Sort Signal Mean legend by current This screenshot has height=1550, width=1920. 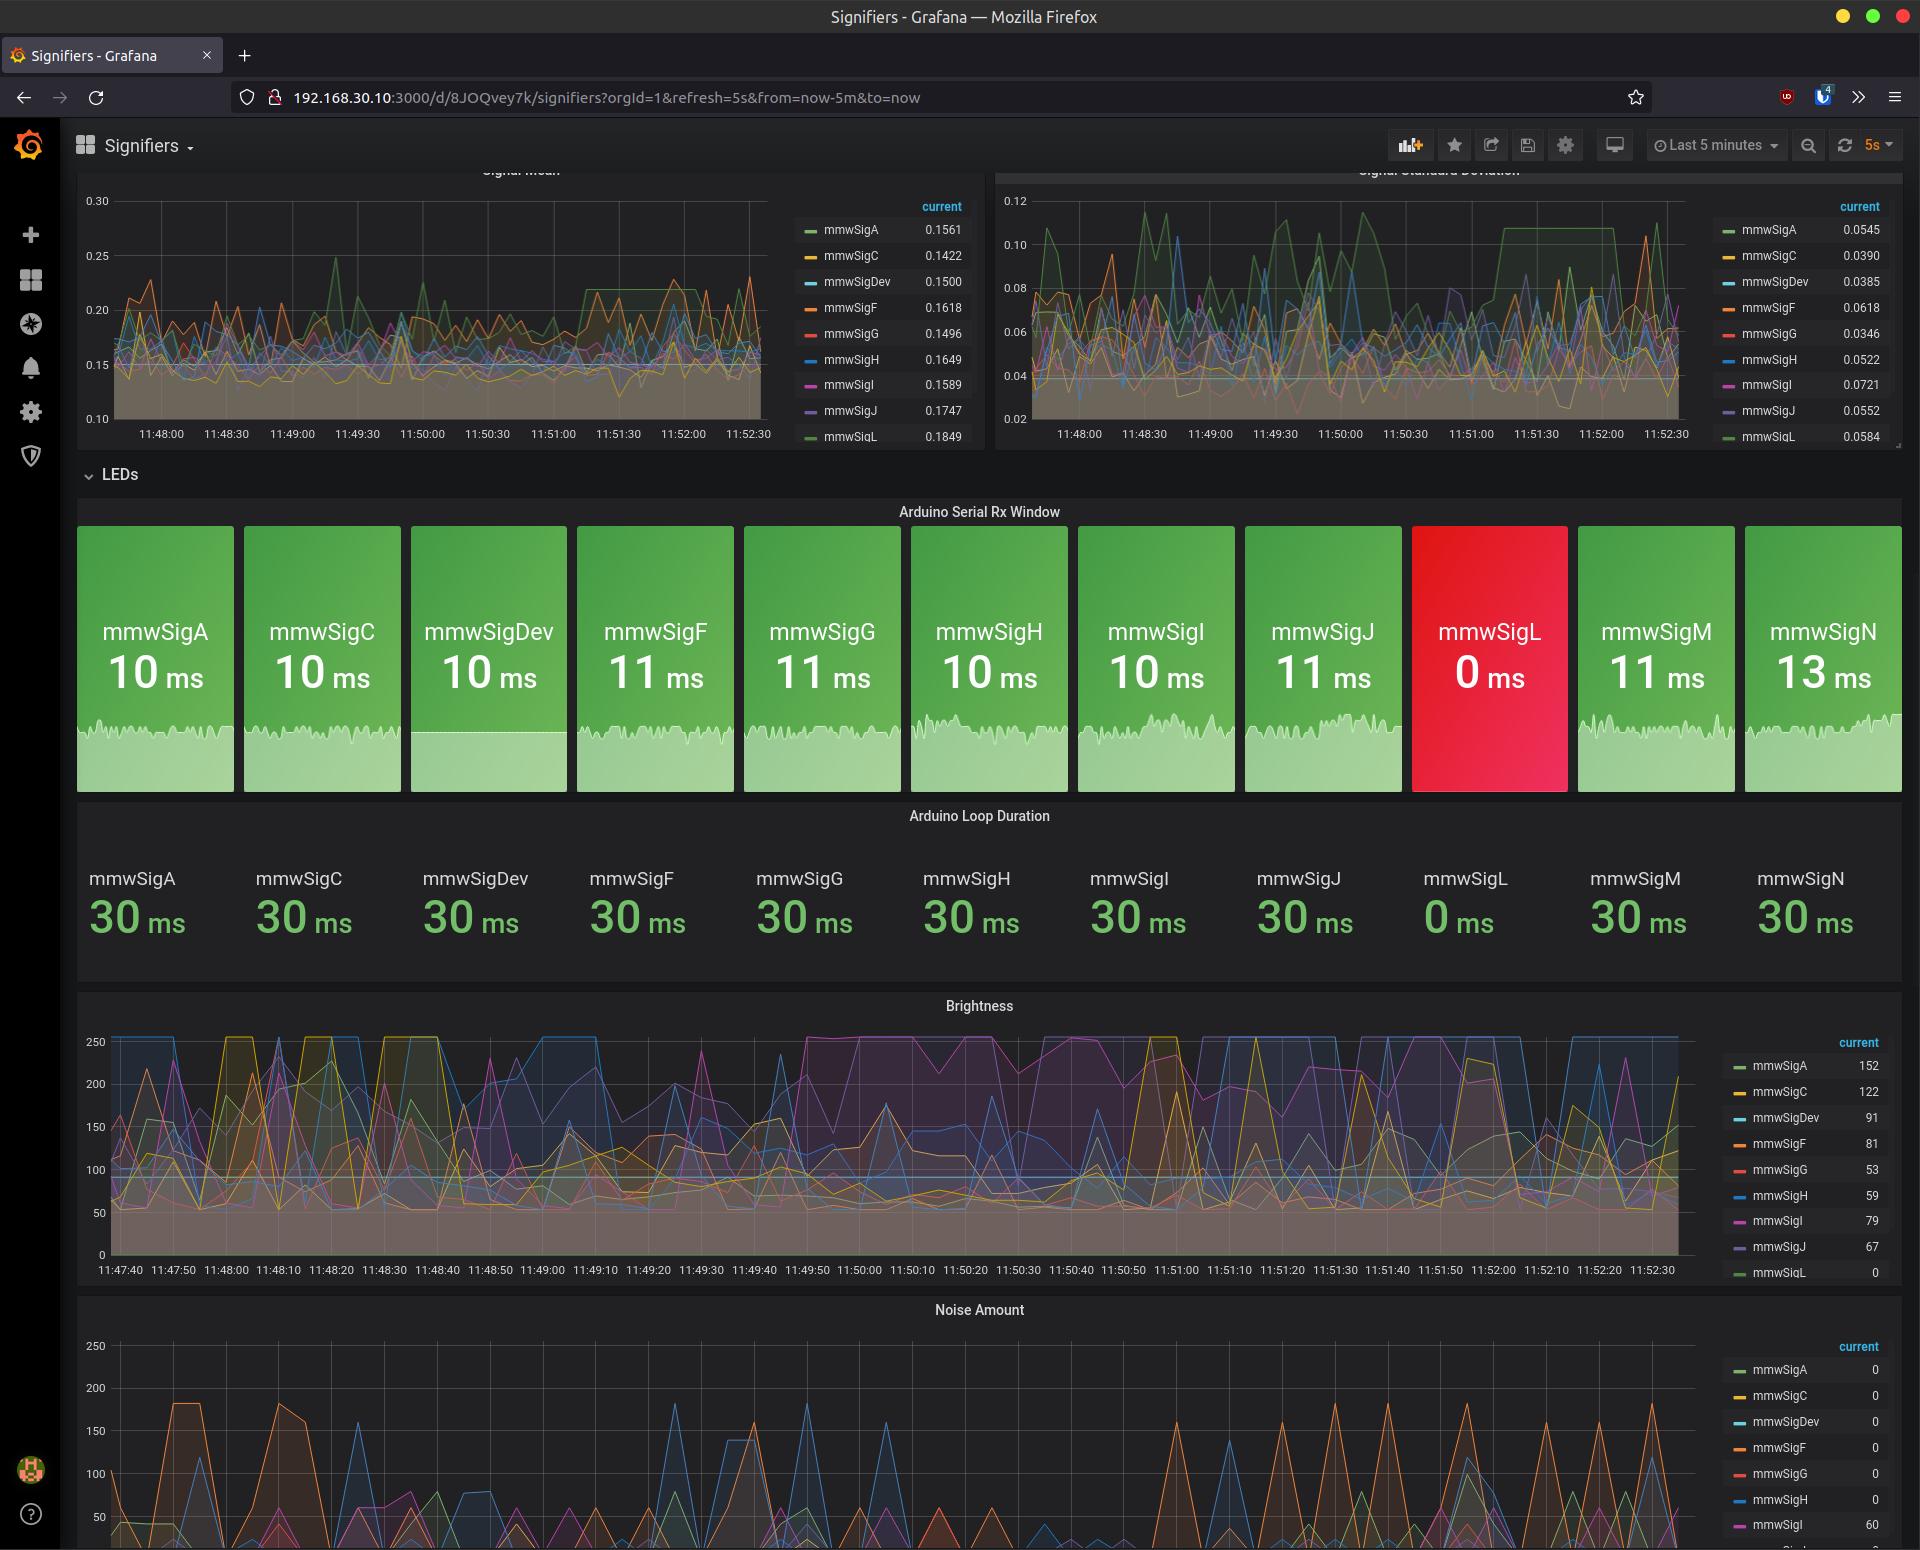(x=941, y=207)
